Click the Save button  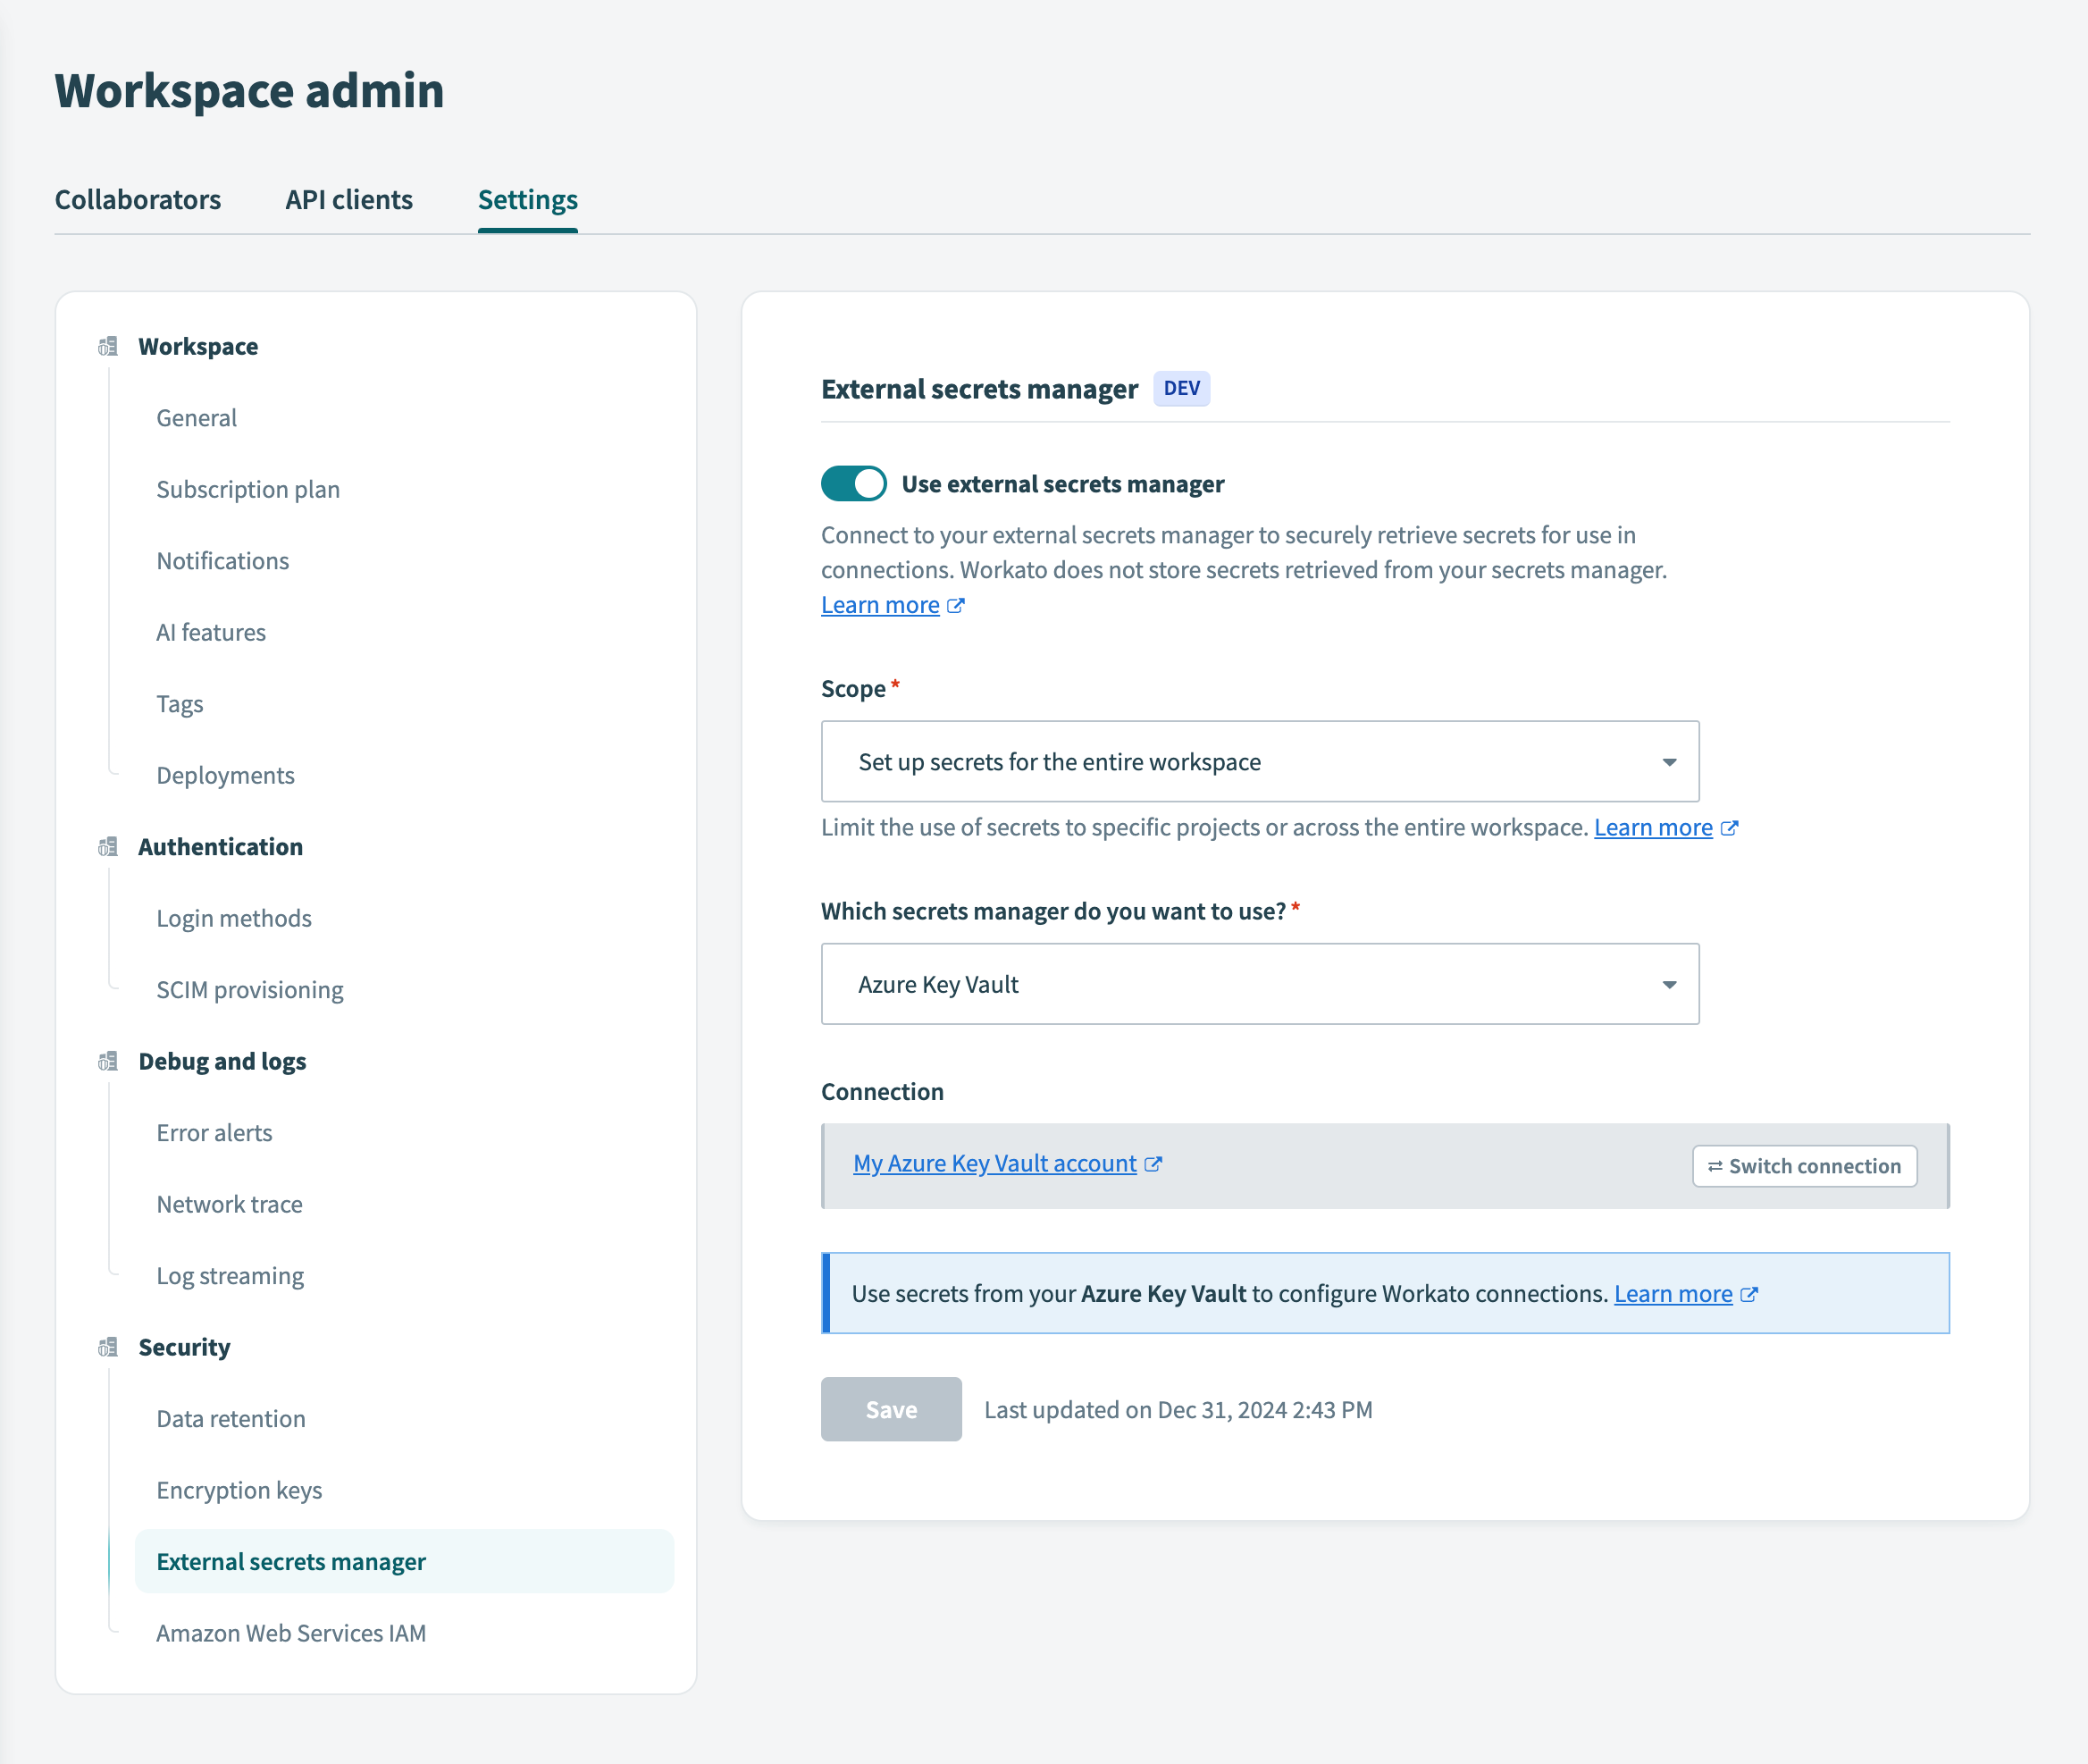click(890, 1409)
